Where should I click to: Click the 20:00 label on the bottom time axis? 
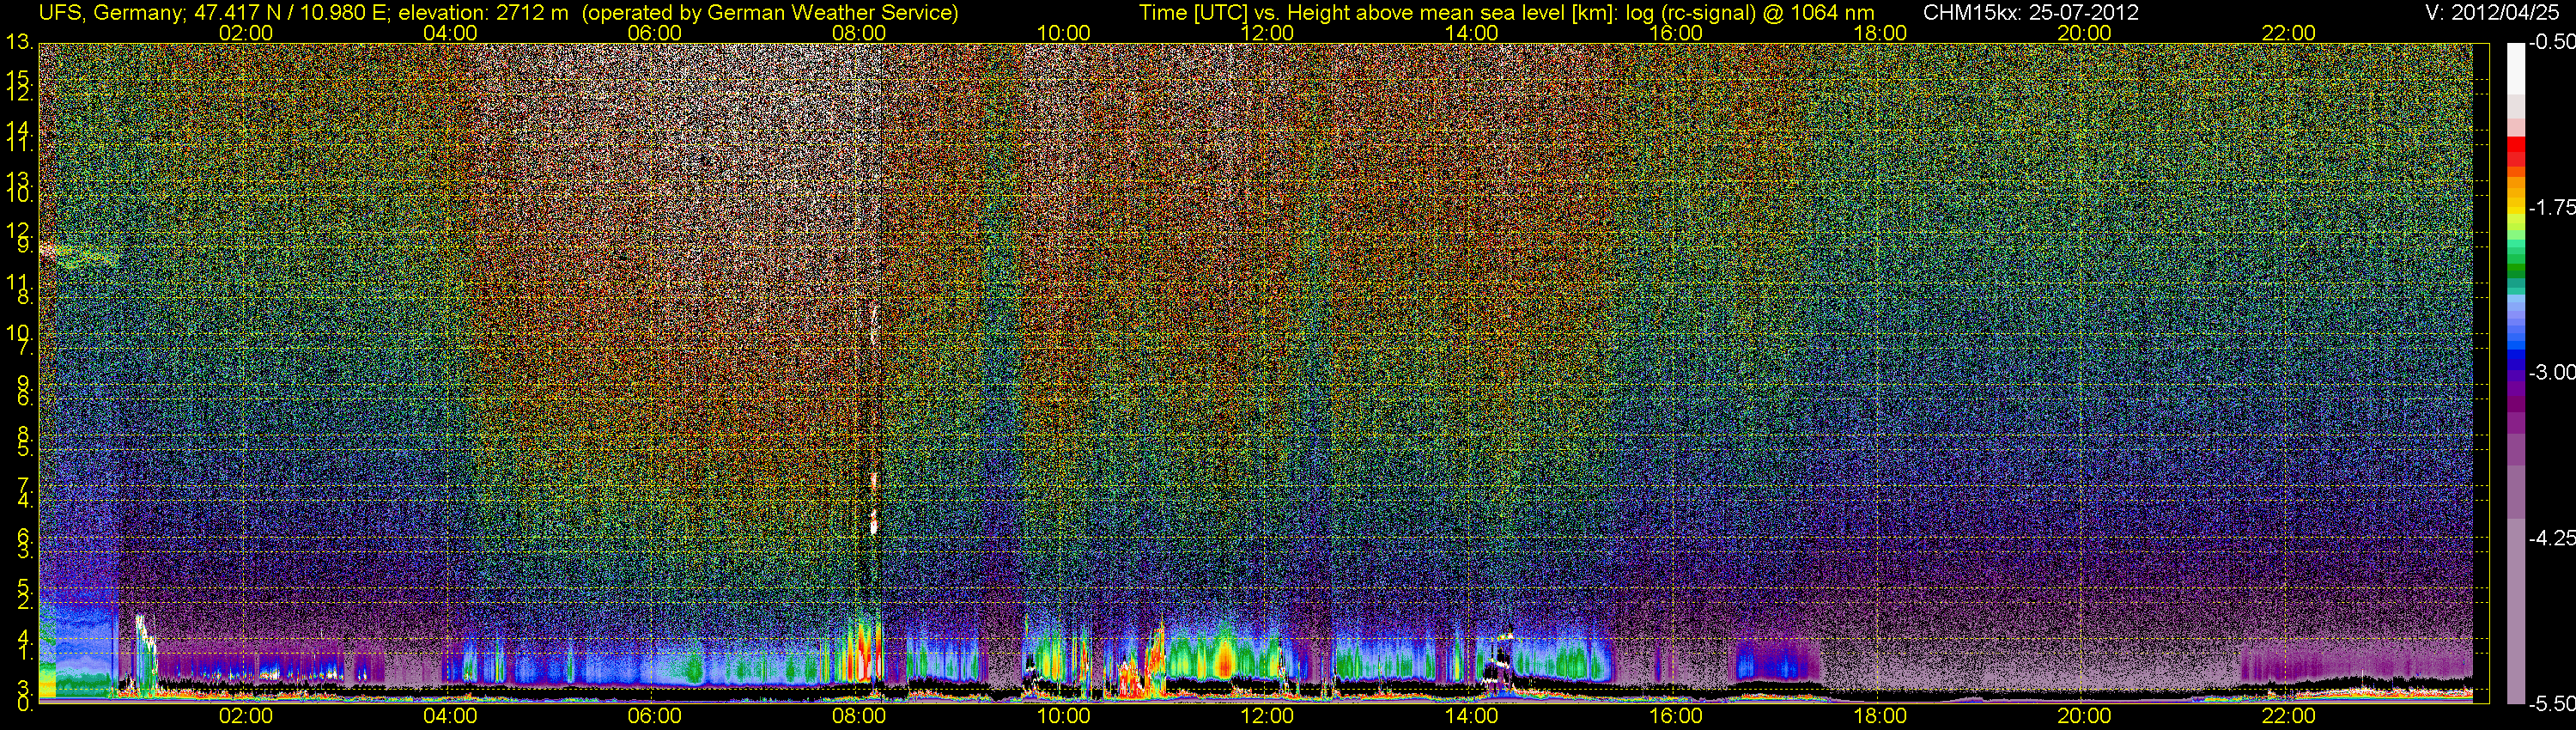[2084, 716]
